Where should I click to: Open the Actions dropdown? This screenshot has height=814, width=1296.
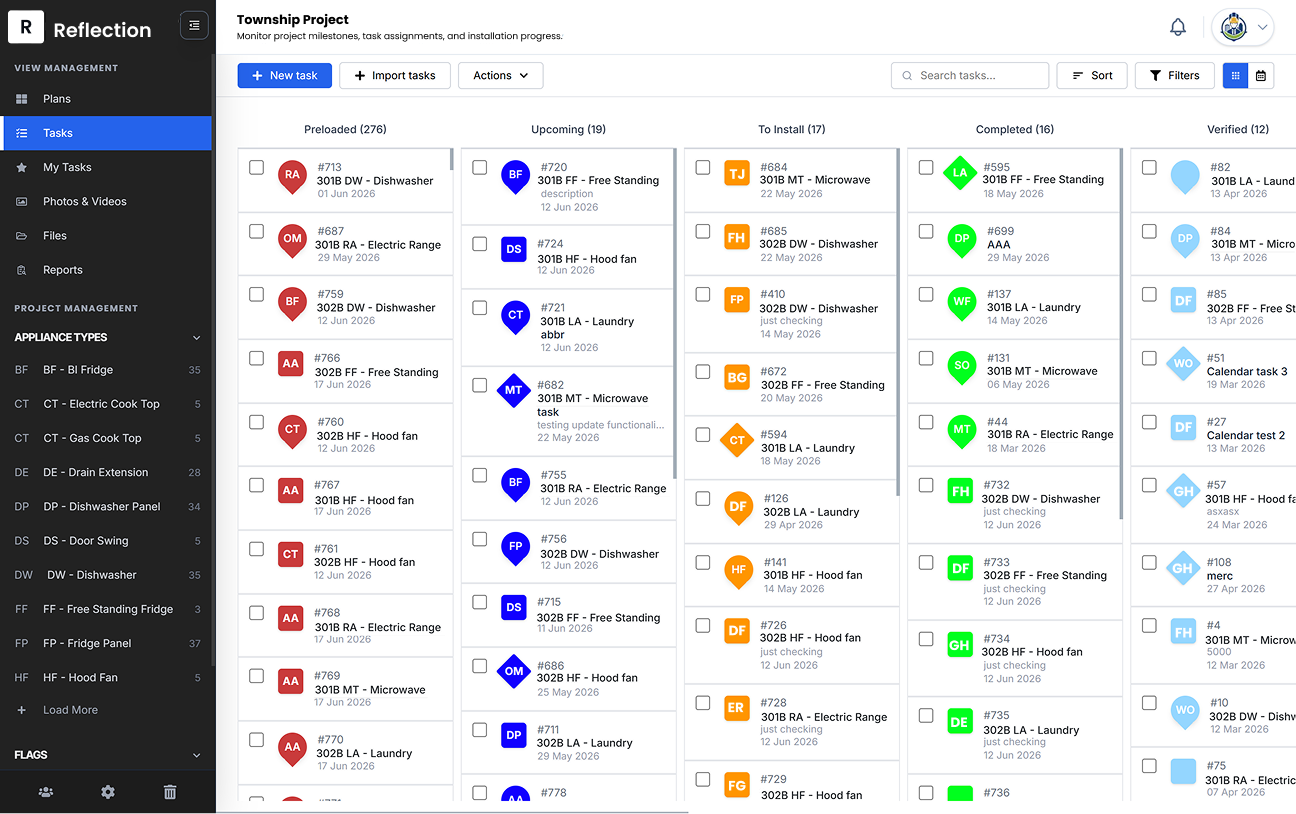[500, 76]
